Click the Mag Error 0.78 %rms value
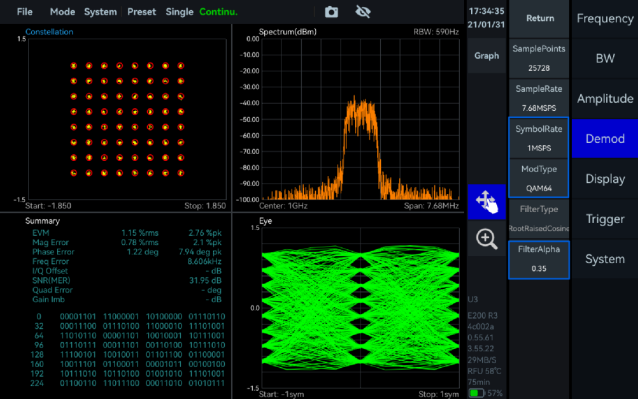 [x=140, y=242]
